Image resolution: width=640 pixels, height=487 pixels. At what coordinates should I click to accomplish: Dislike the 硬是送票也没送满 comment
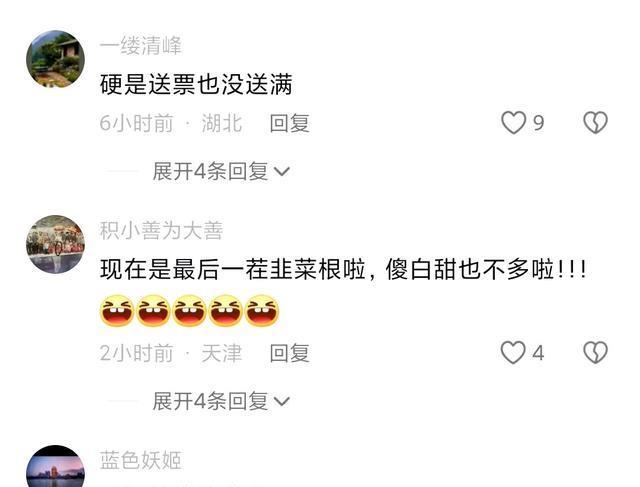click(x=596, y=122)
